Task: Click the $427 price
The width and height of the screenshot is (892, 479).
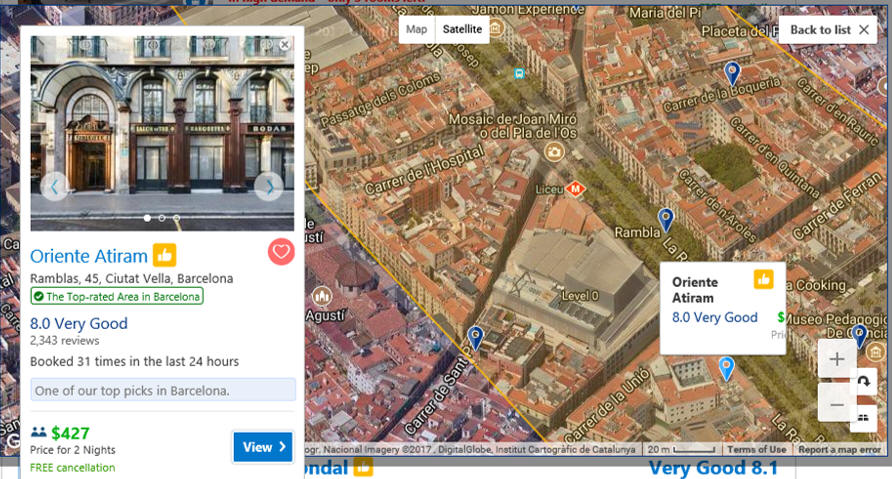Action: [70, 433]
